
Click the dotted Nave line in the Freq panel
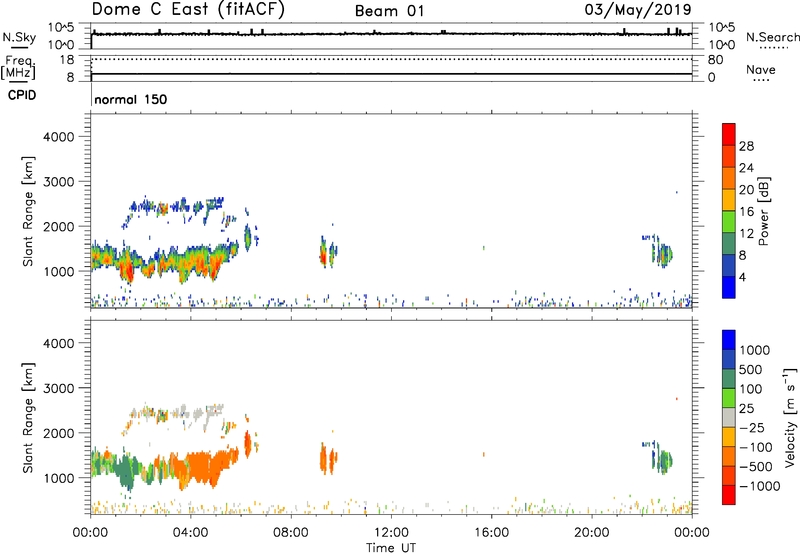[391, 60]
